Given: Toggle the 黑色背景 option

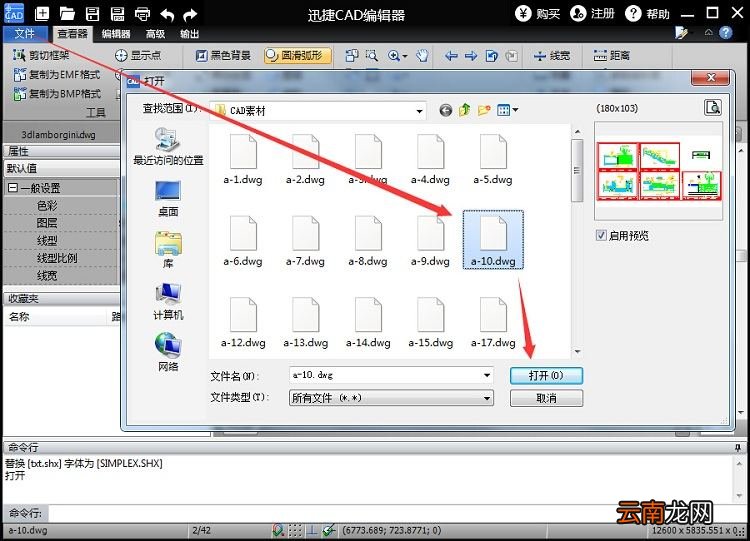Looking at the screenshot, I should click(223, 55).
